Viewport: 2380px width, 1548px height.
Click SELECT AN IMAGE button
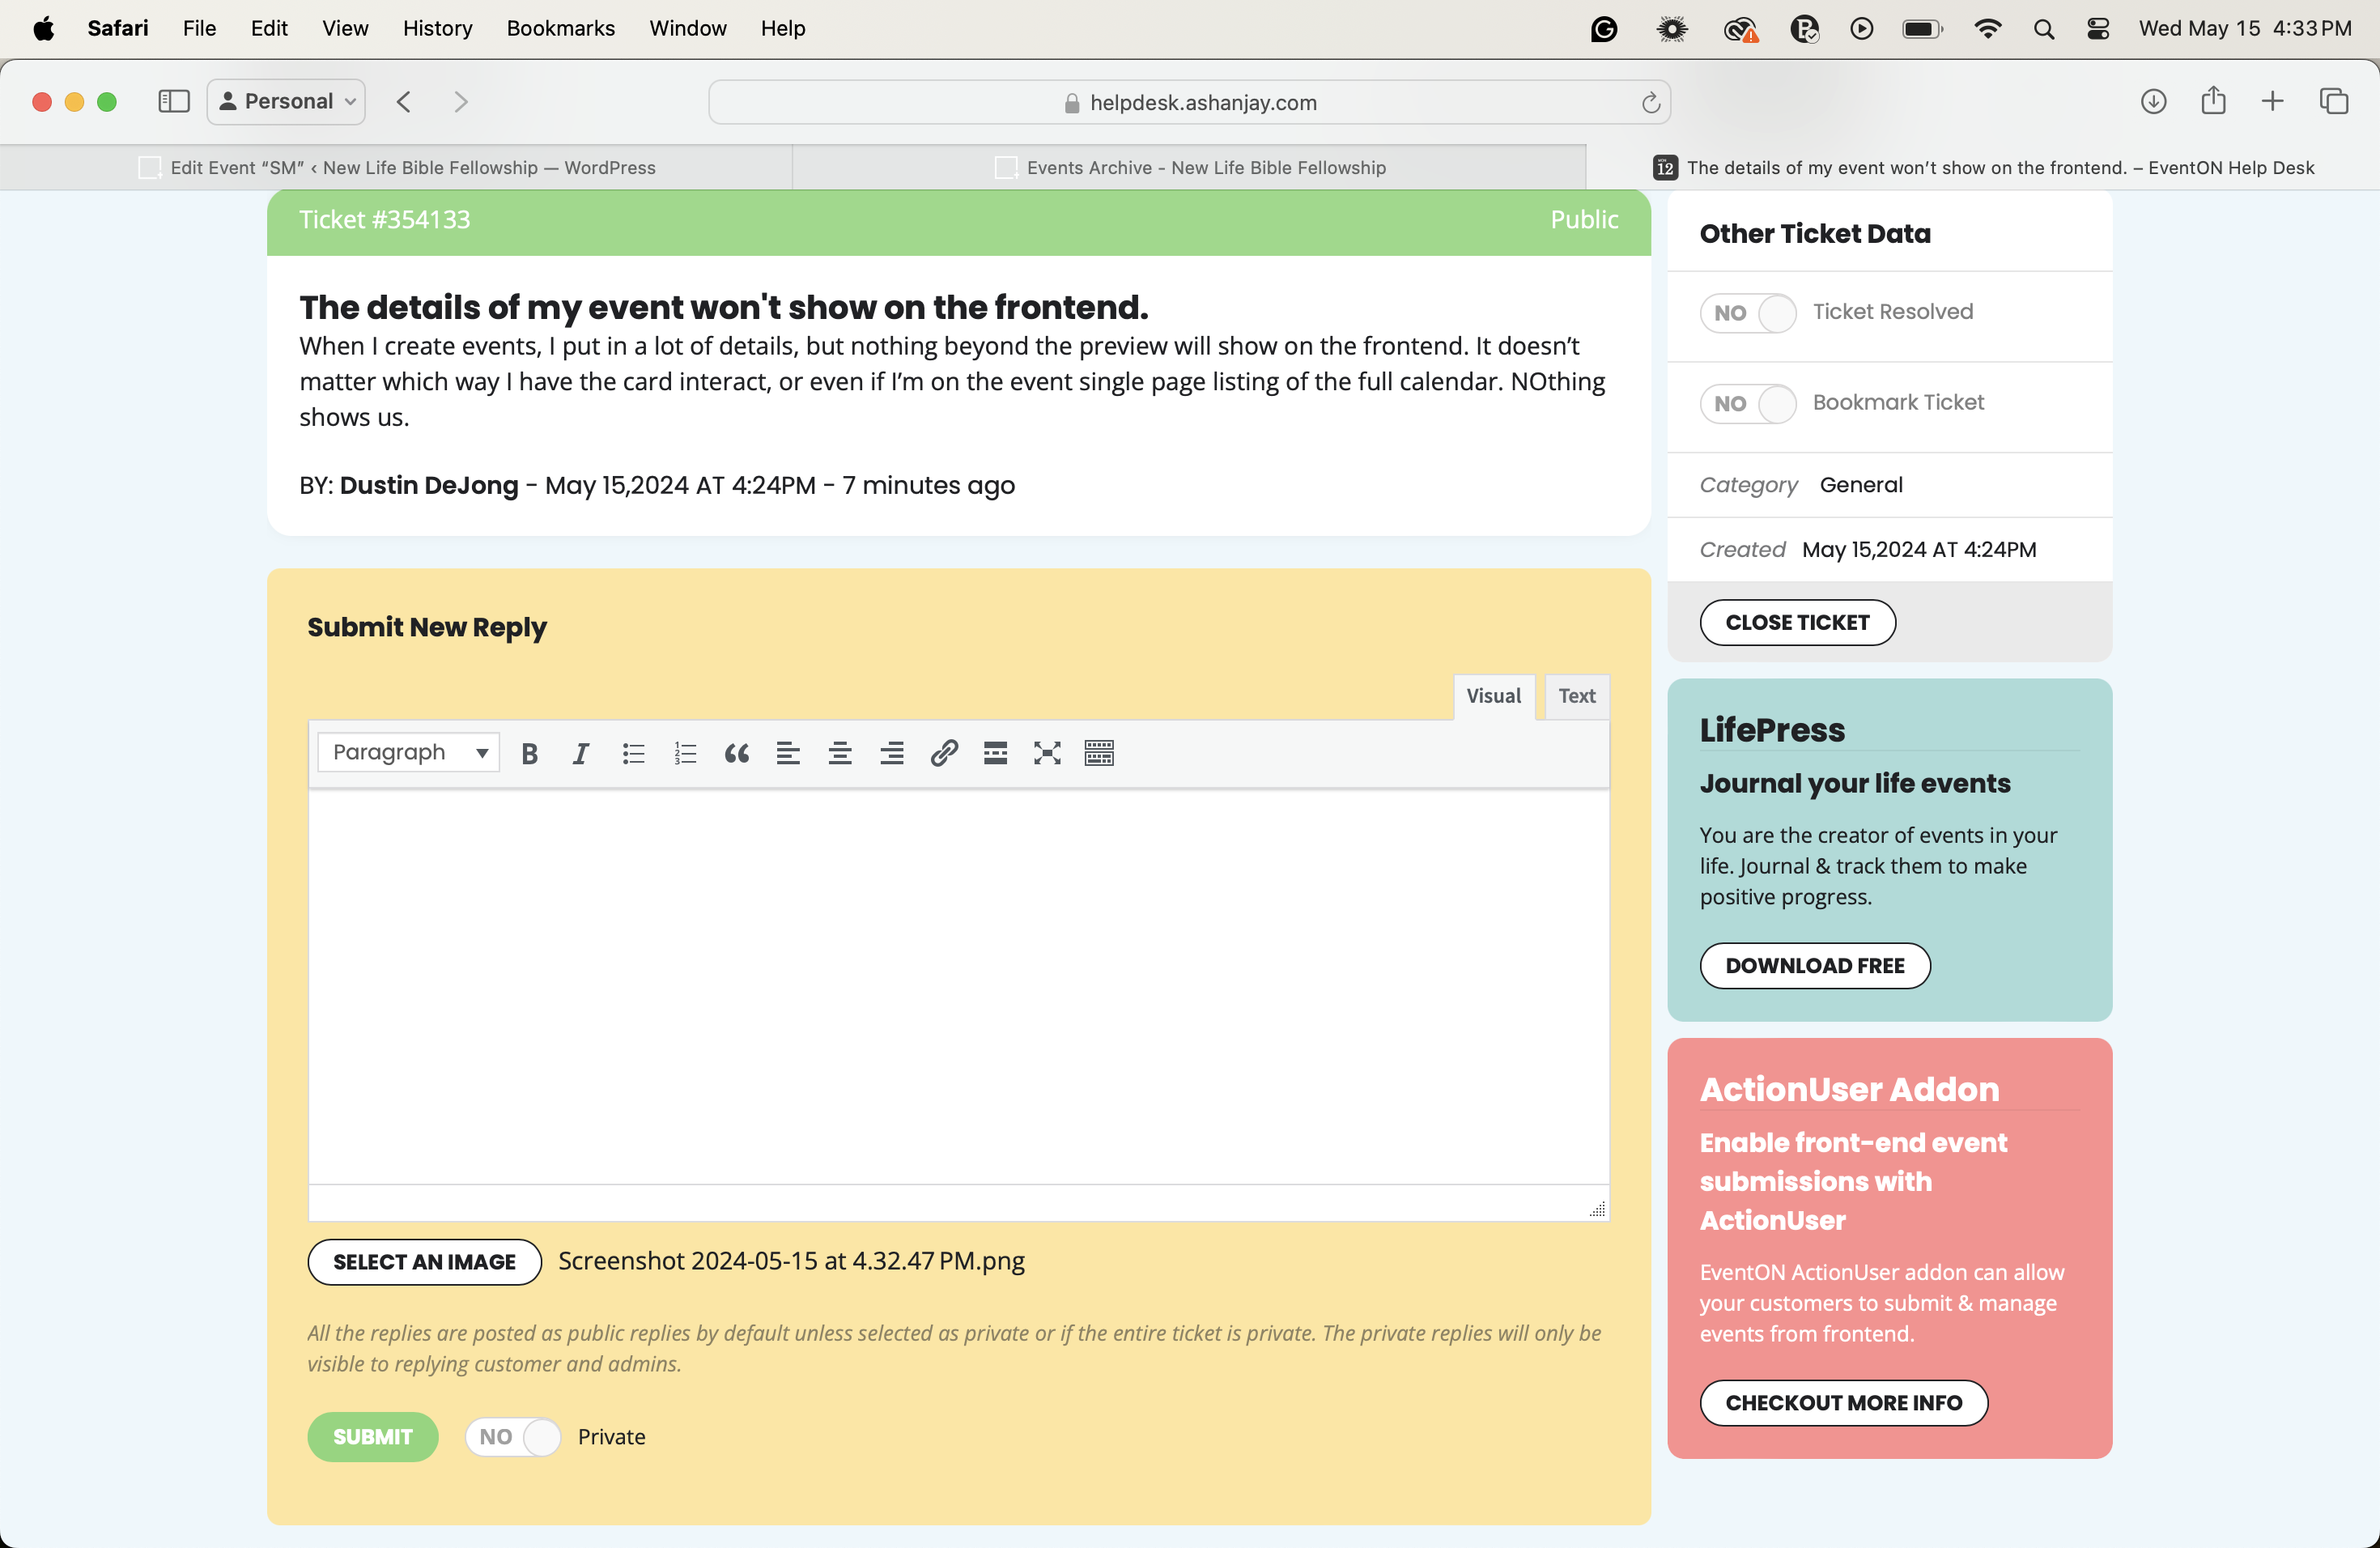424,1262
